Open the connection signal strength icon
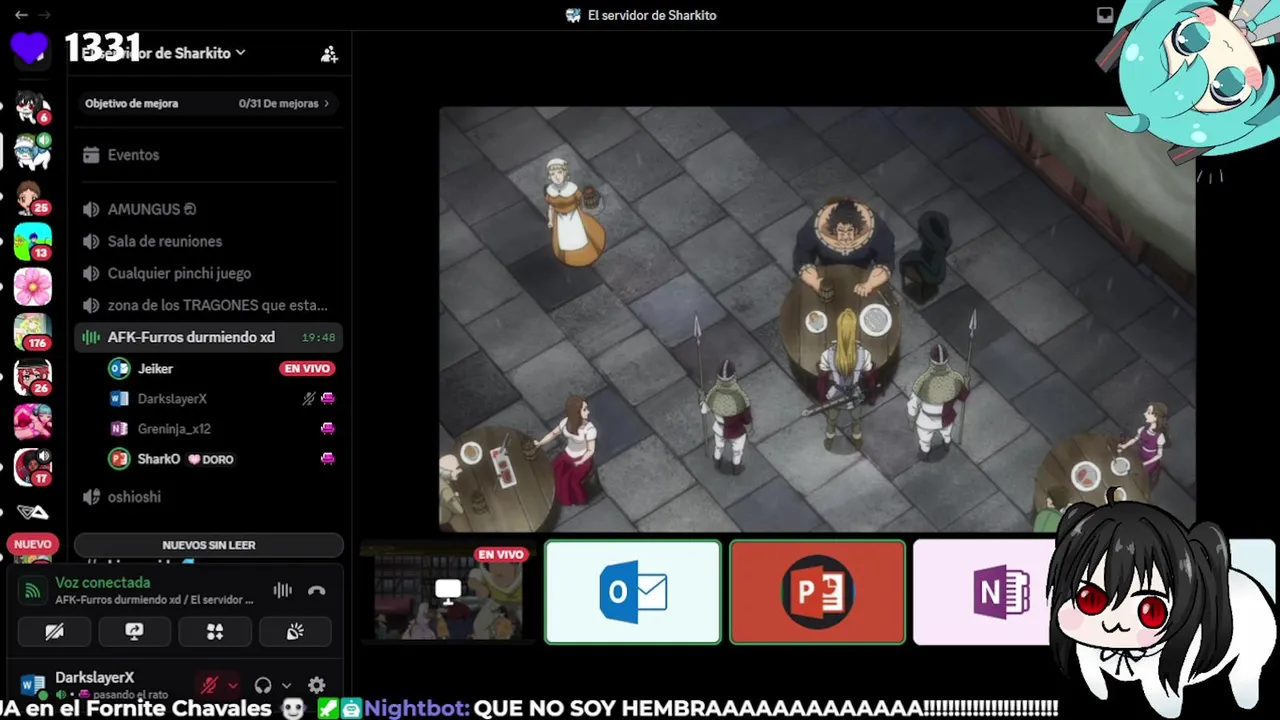This screenshot has width=1280, height=720. tap(33, 590)
